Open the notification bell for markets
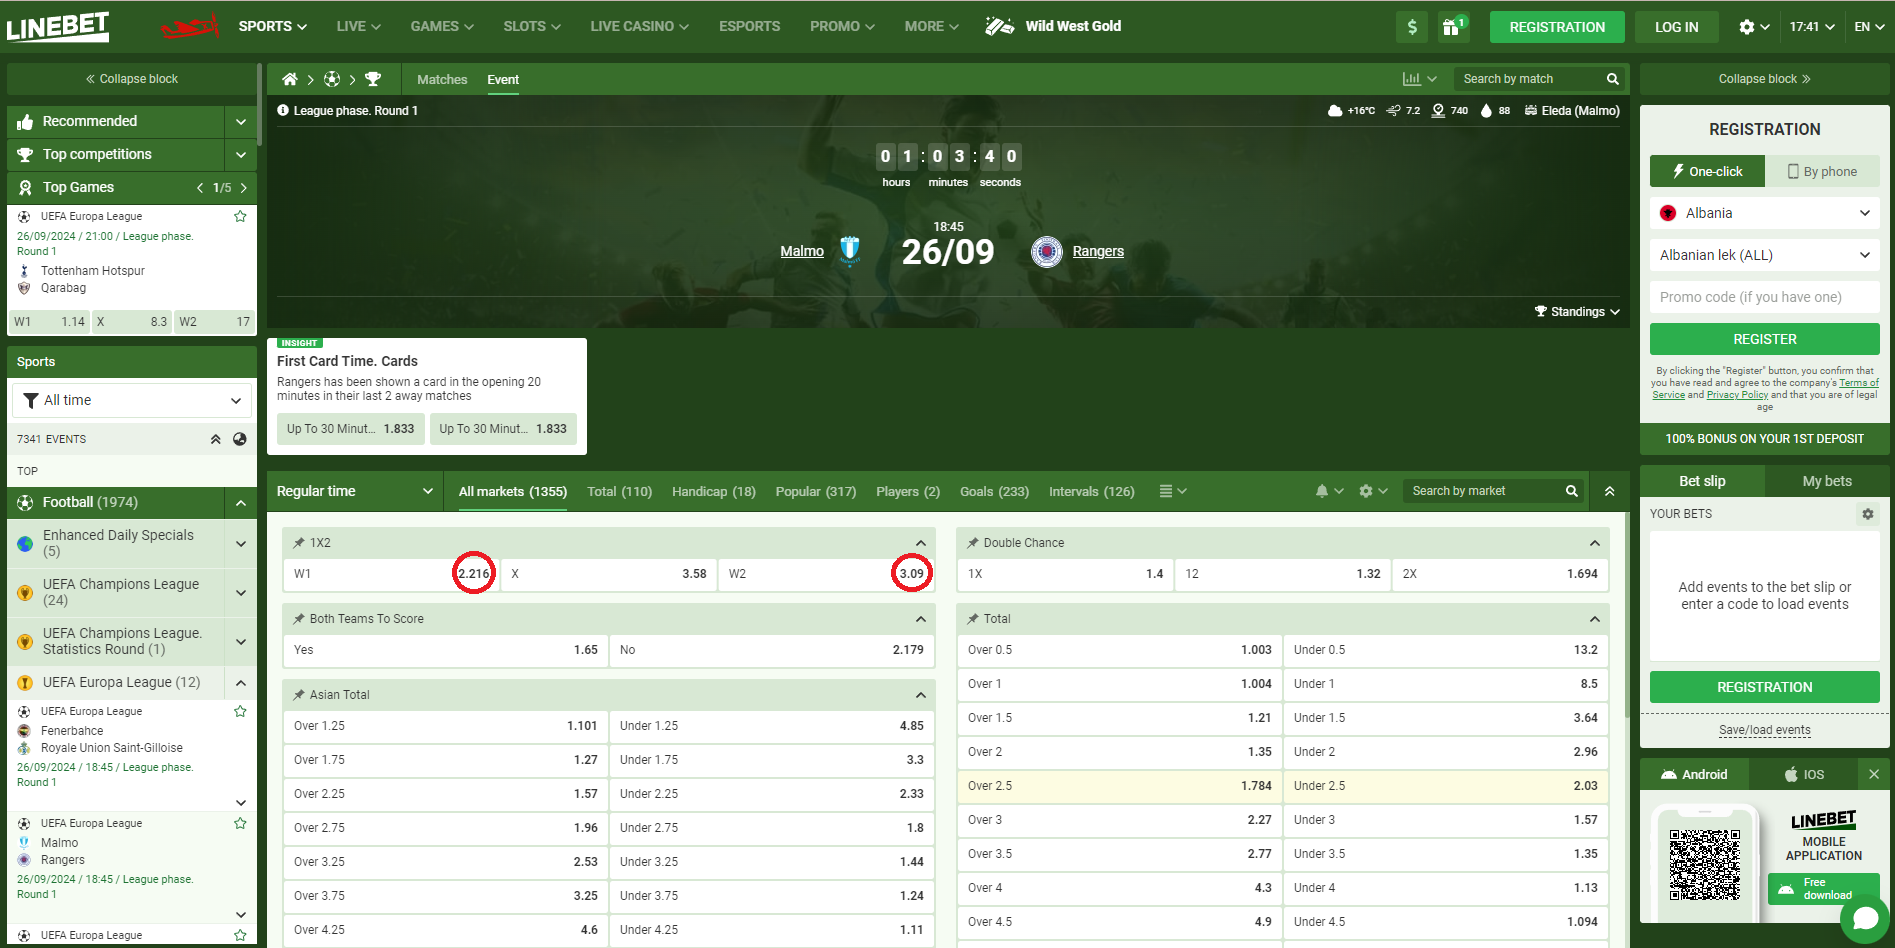 [1322, 491]
